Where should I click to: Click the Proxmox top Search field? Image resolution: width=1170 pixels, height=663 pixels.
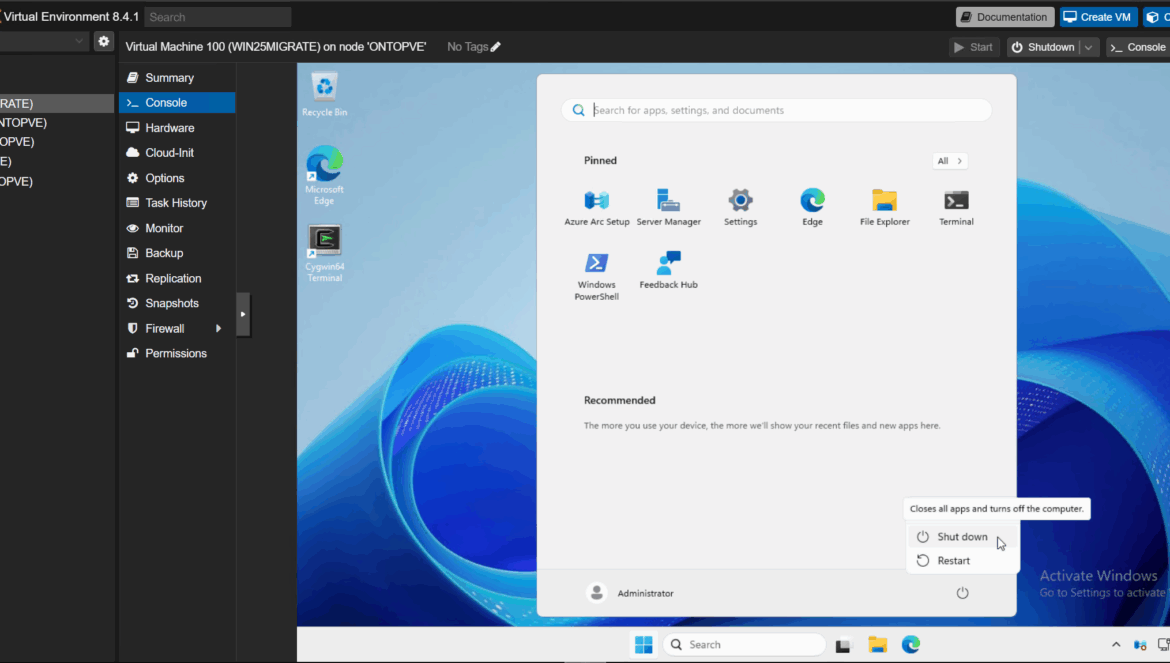[x=217, y=17]
